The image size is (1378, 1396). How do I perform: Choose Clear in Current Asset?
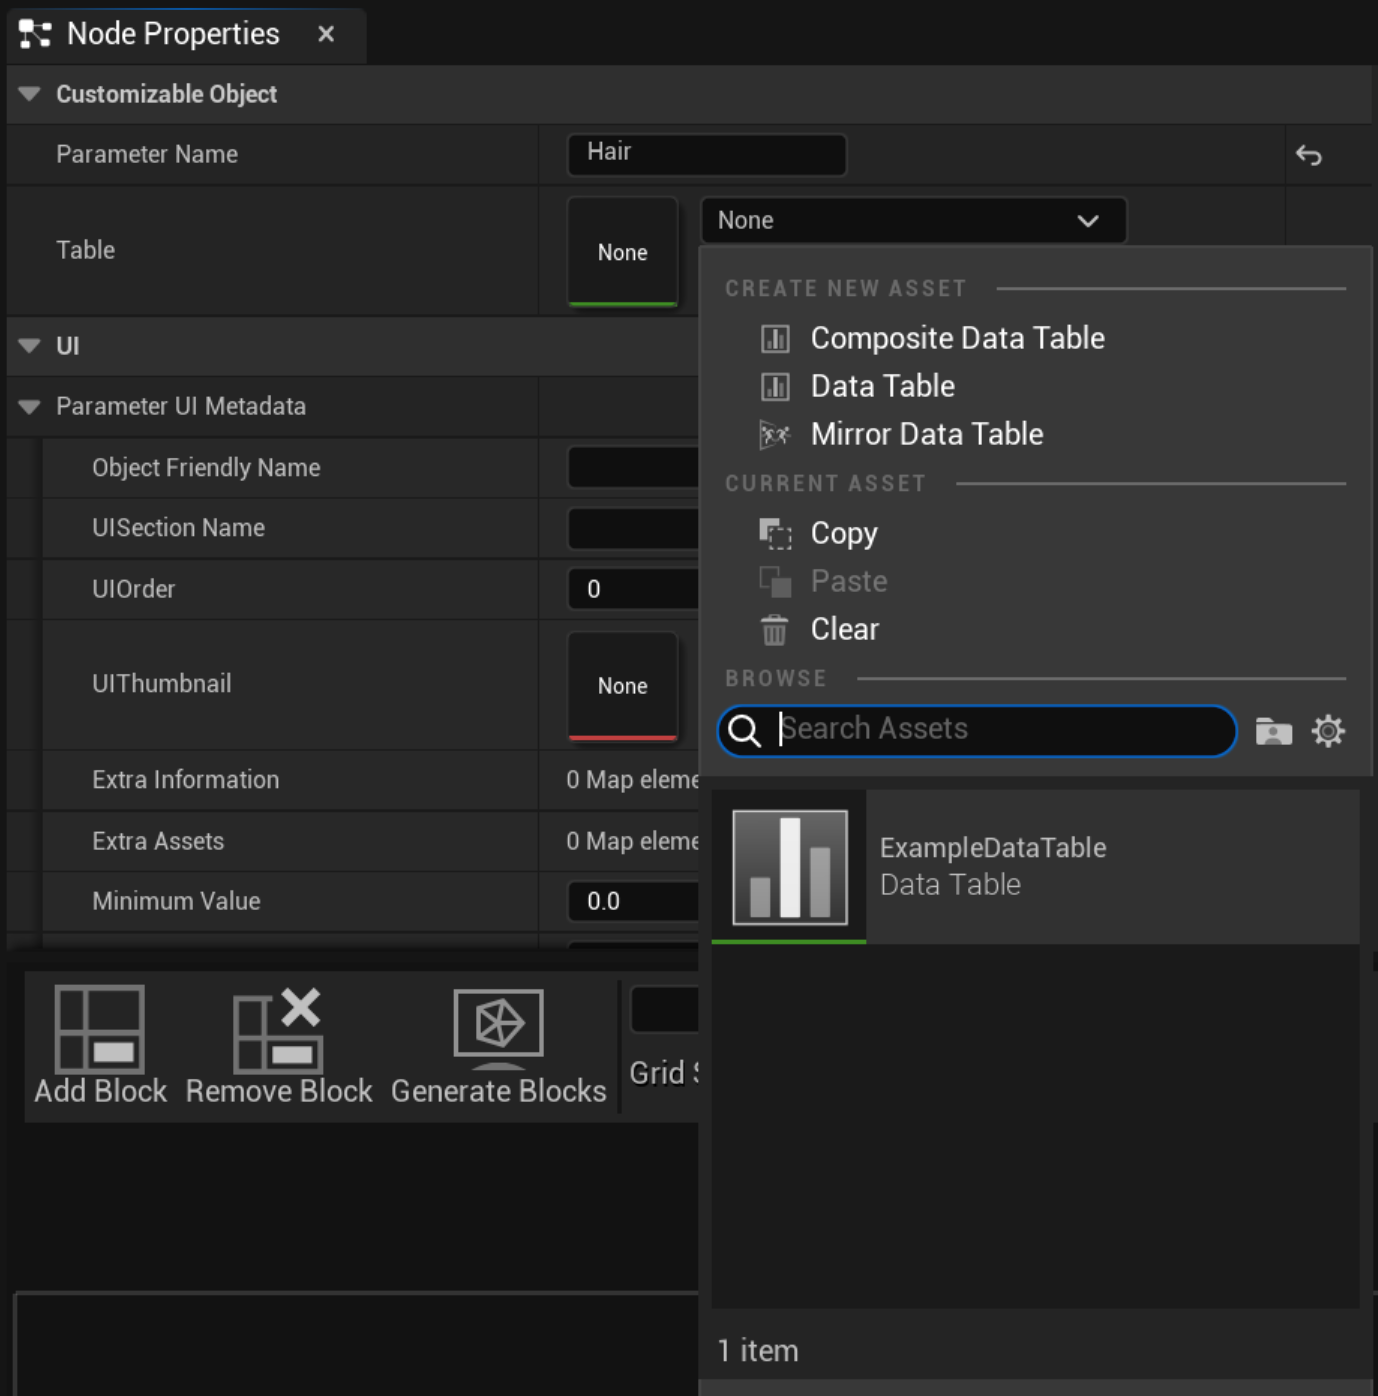(844, 630)
